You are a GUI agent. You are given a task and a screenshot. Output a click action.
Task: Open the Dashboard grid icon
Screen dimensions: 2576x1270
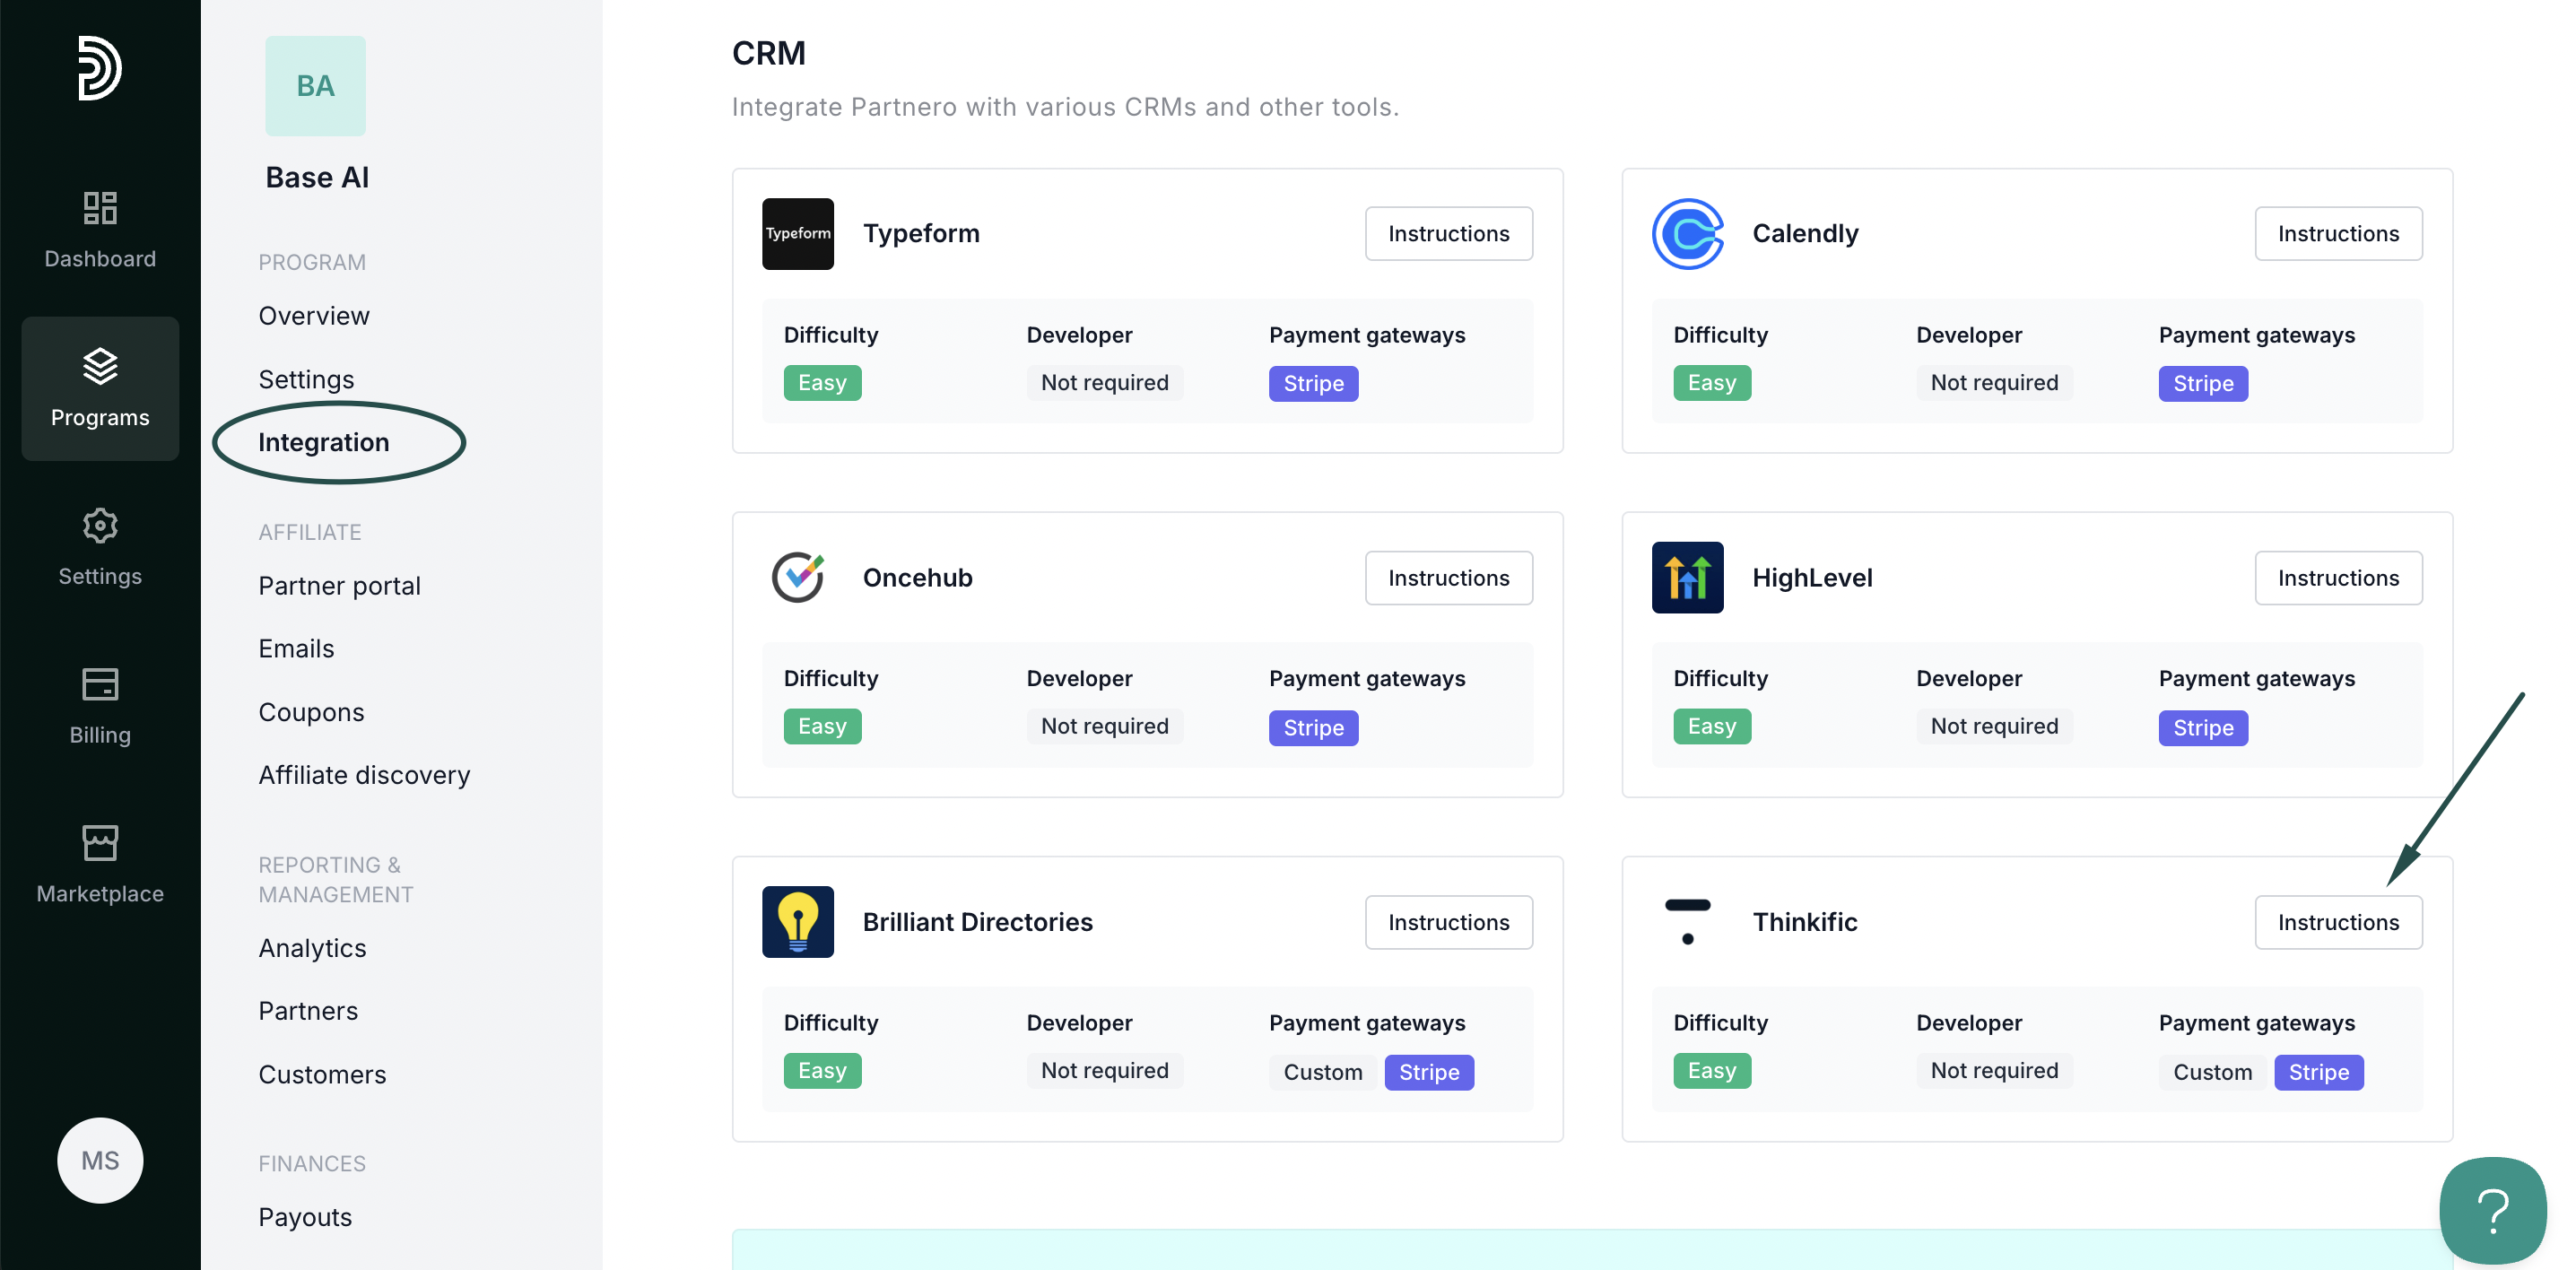(100, 208)
